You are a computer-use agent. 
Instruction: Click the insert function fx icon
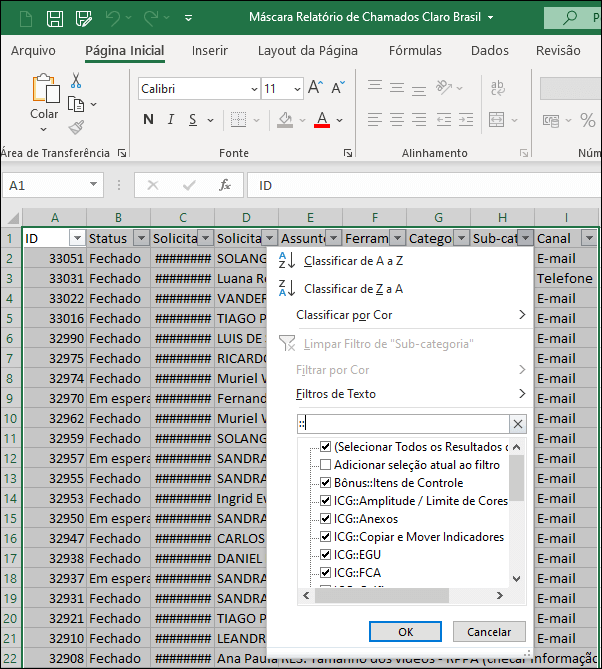[224, 185]
